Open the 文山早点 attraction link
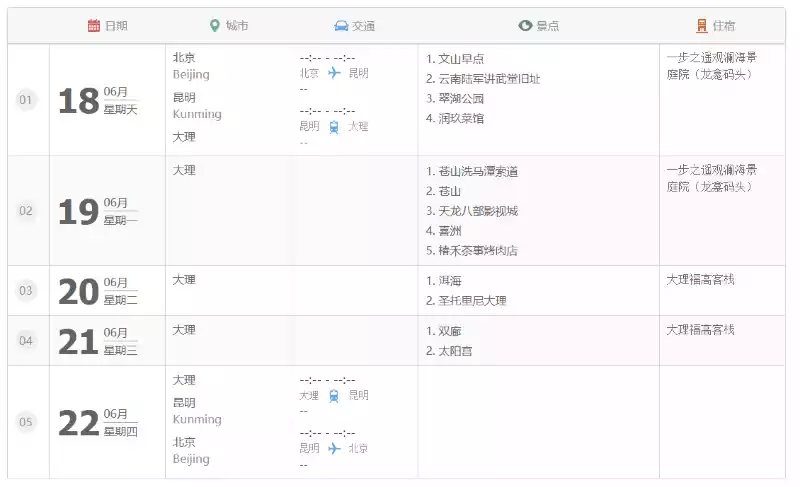The width and height of the screenshot is (800, 487). click(460, 59)
